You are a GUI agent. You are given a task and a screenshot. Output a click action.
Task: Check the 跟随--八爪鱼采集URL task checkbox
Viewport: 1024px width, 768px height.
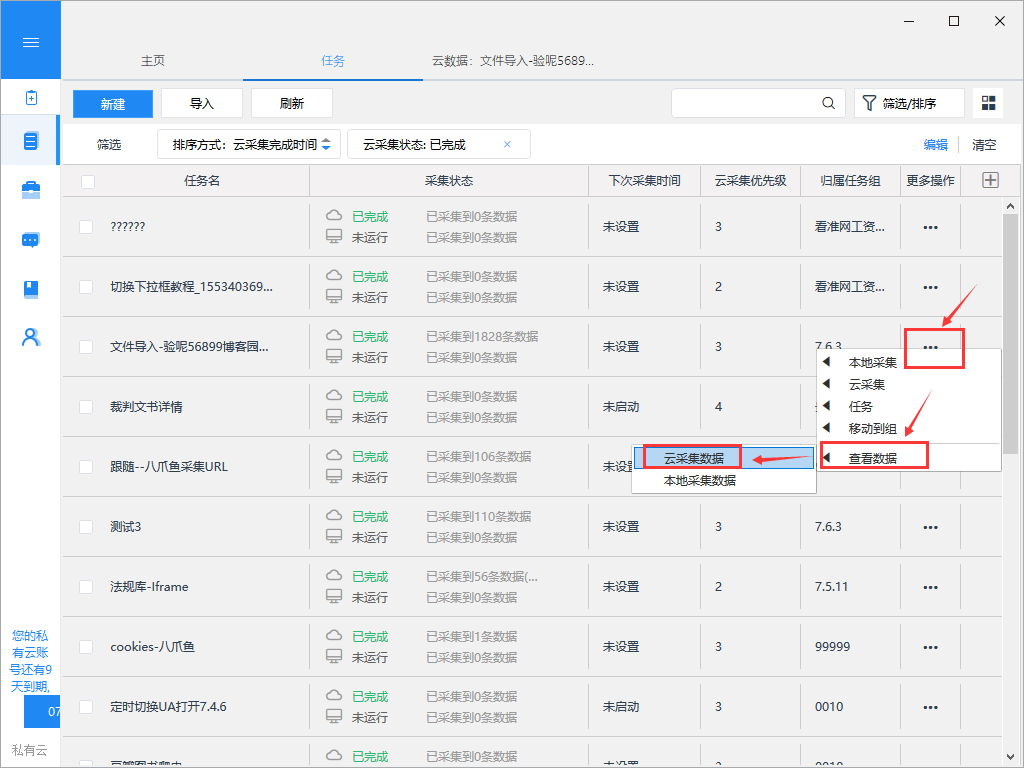86,467
